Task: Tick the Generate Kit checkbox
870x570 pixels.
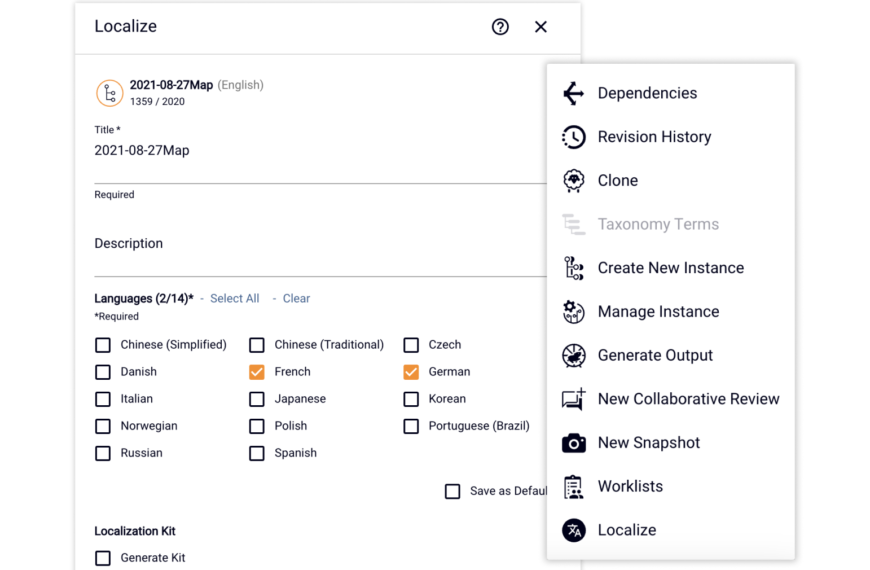Action: tap(103, 558)
